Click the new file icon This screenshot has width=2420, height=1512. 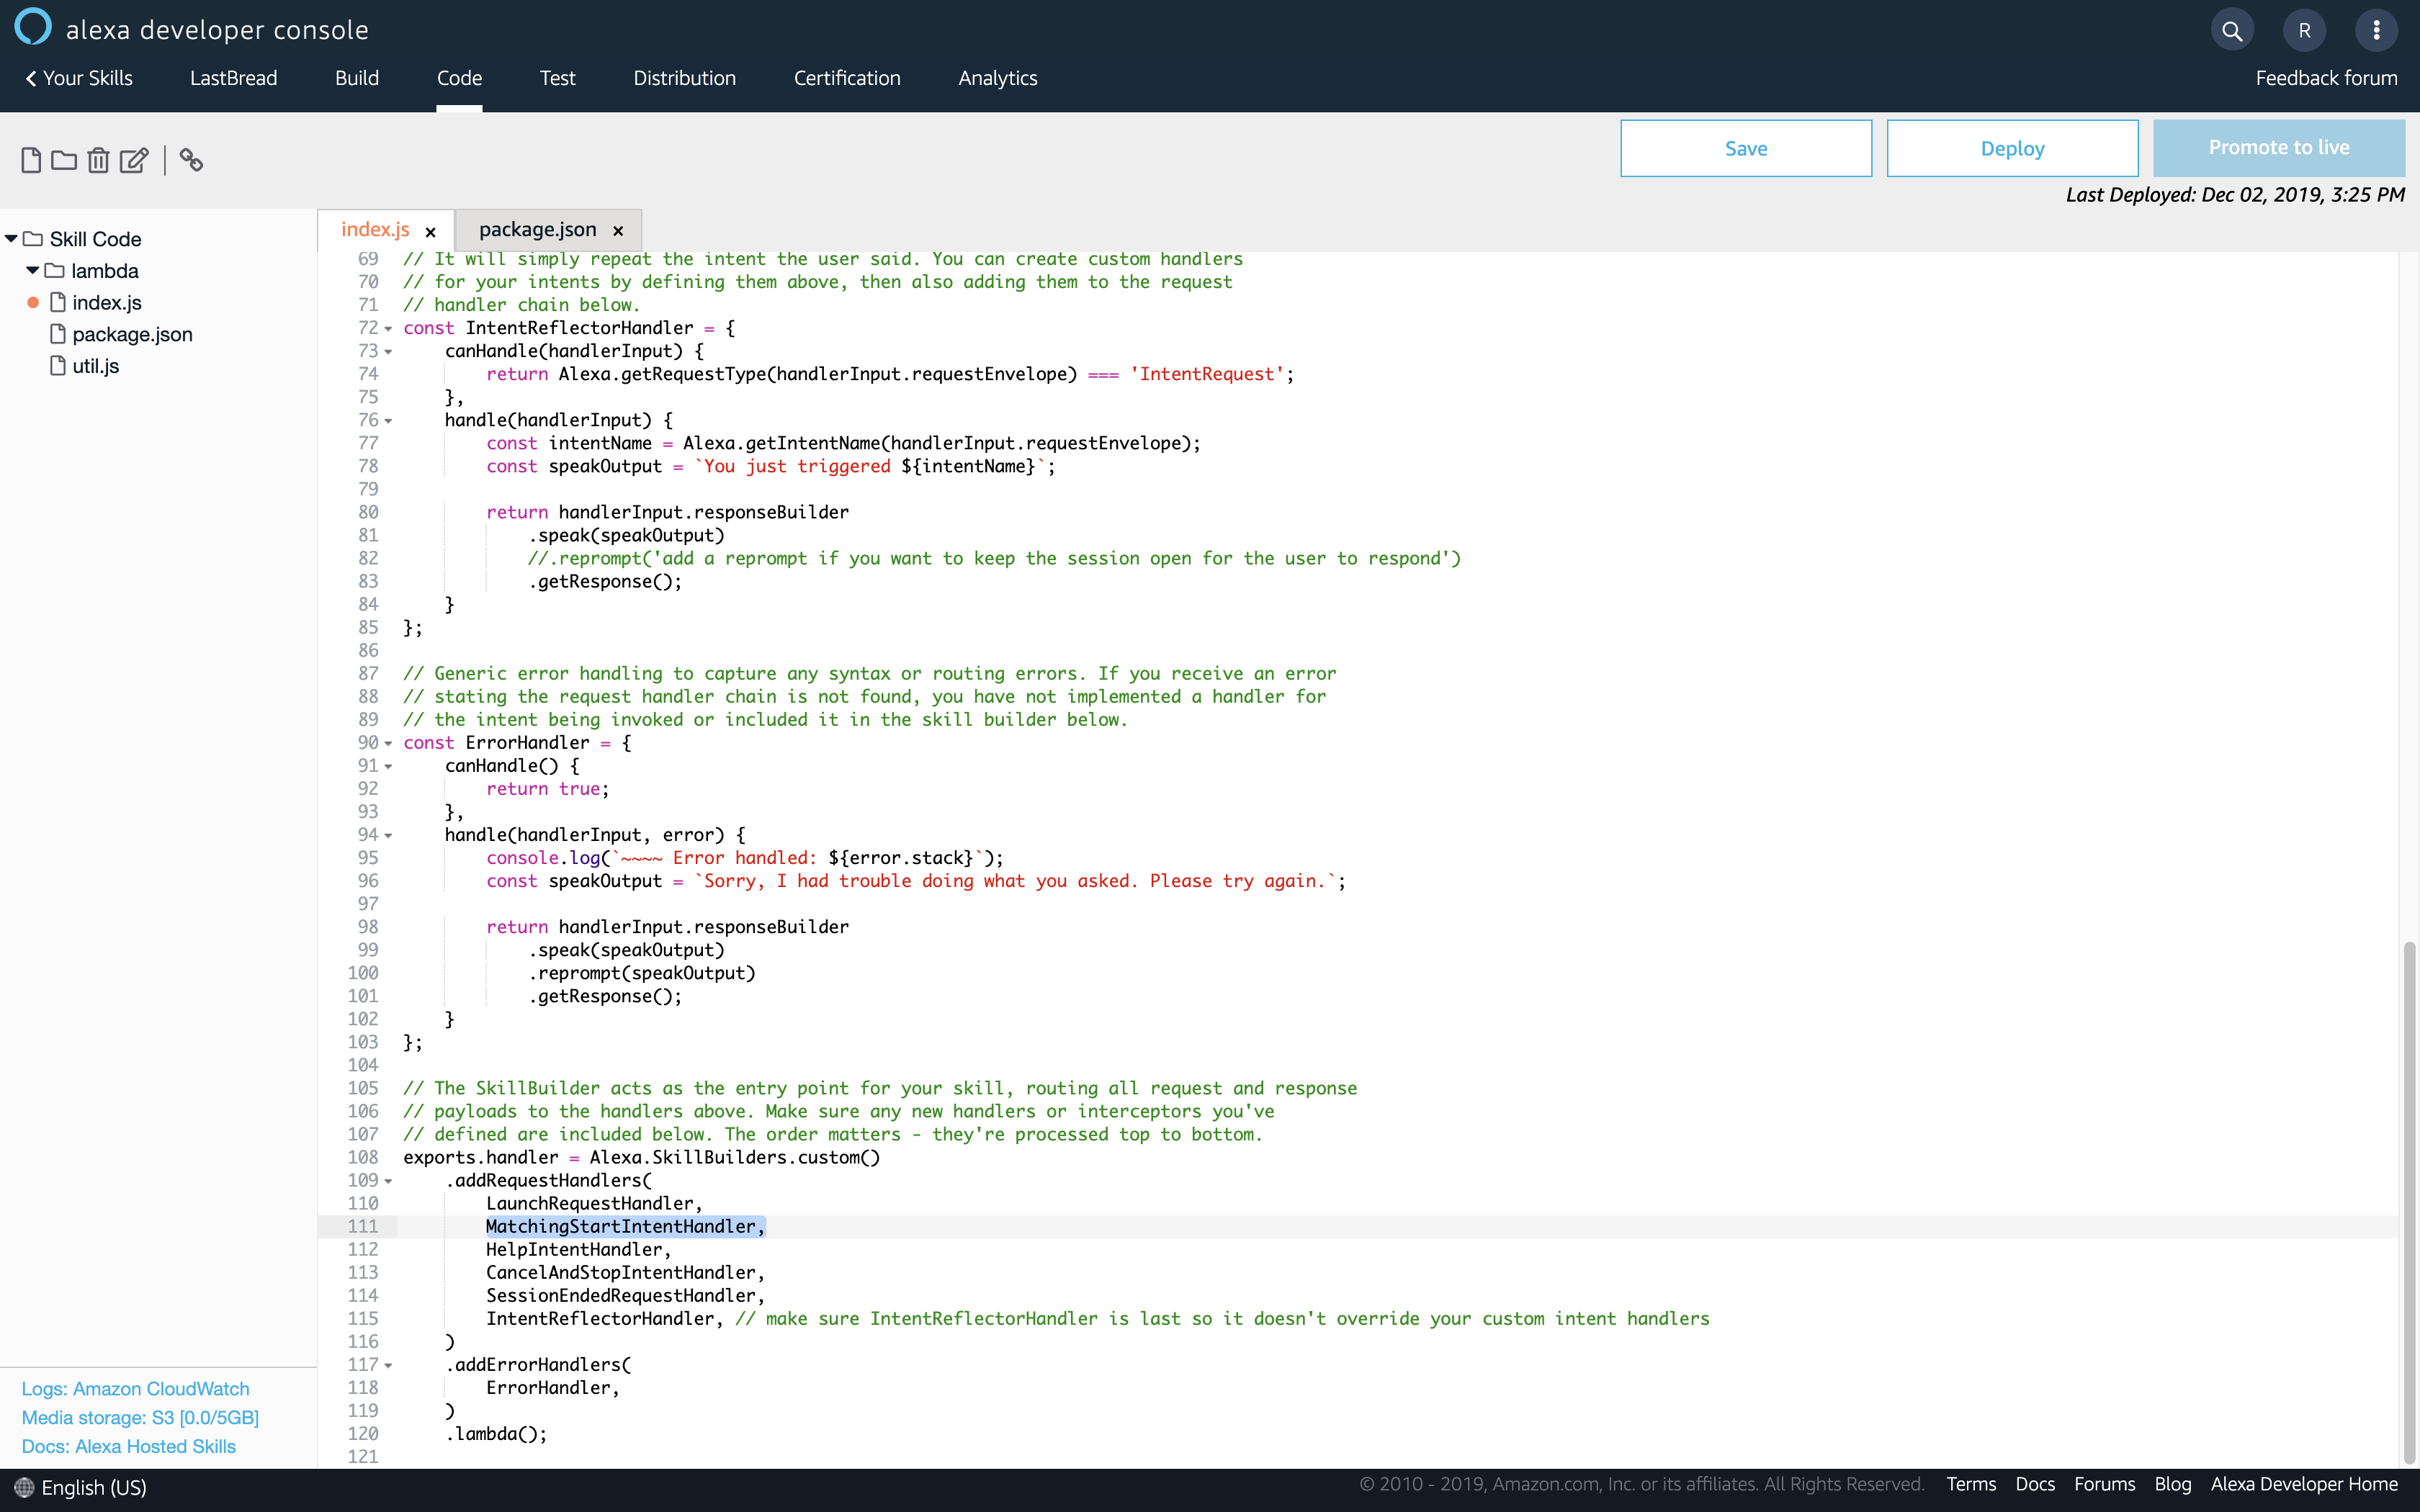point(31,160)
